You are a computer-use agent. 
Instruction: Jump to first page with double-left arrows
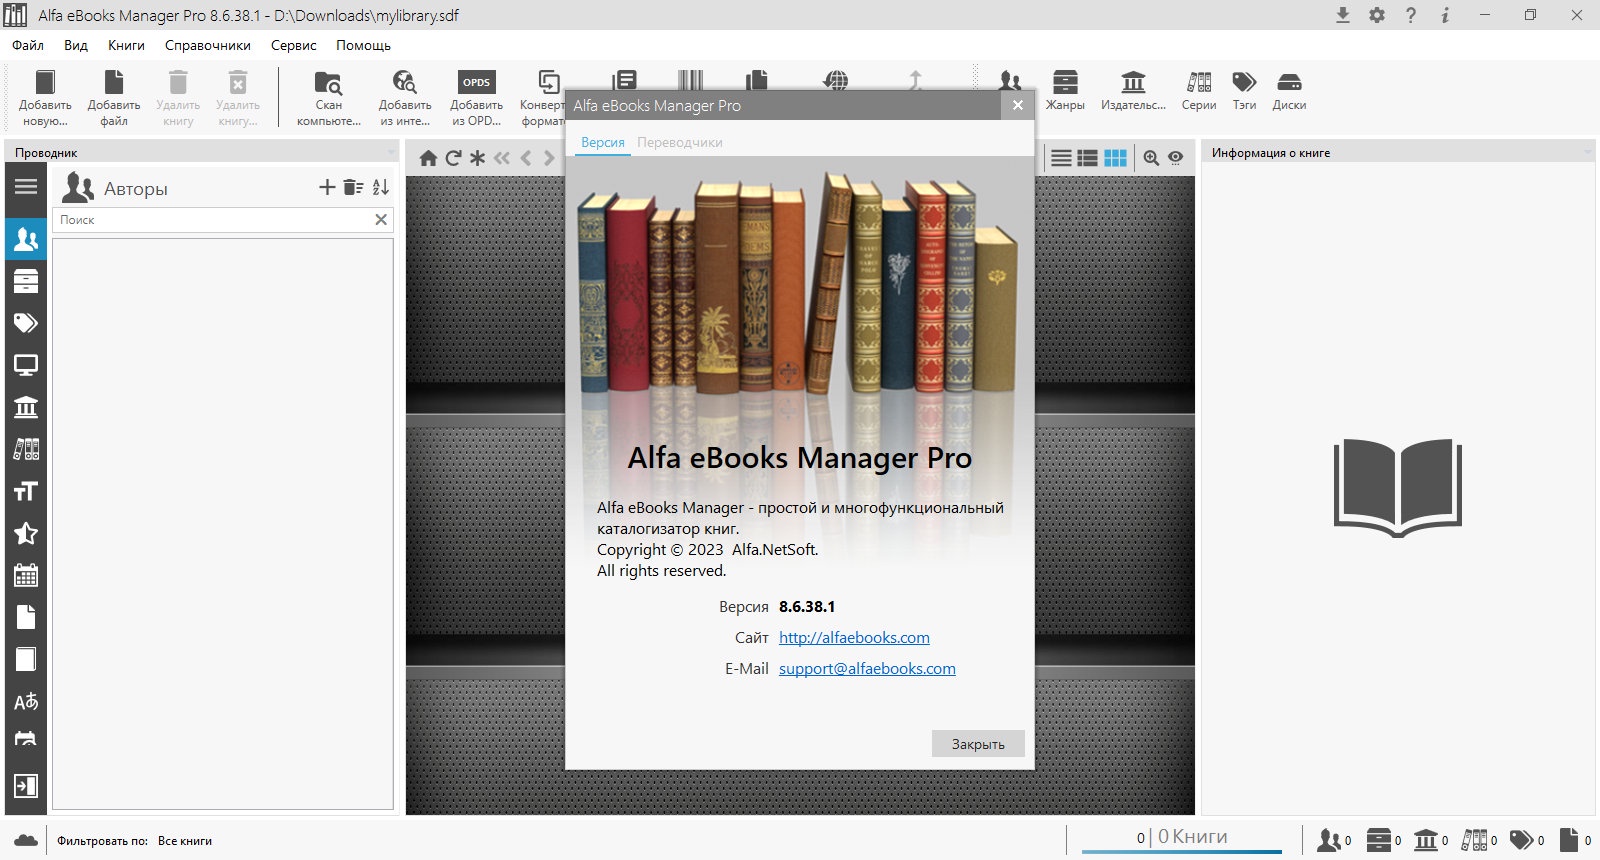tap(502, 158)
